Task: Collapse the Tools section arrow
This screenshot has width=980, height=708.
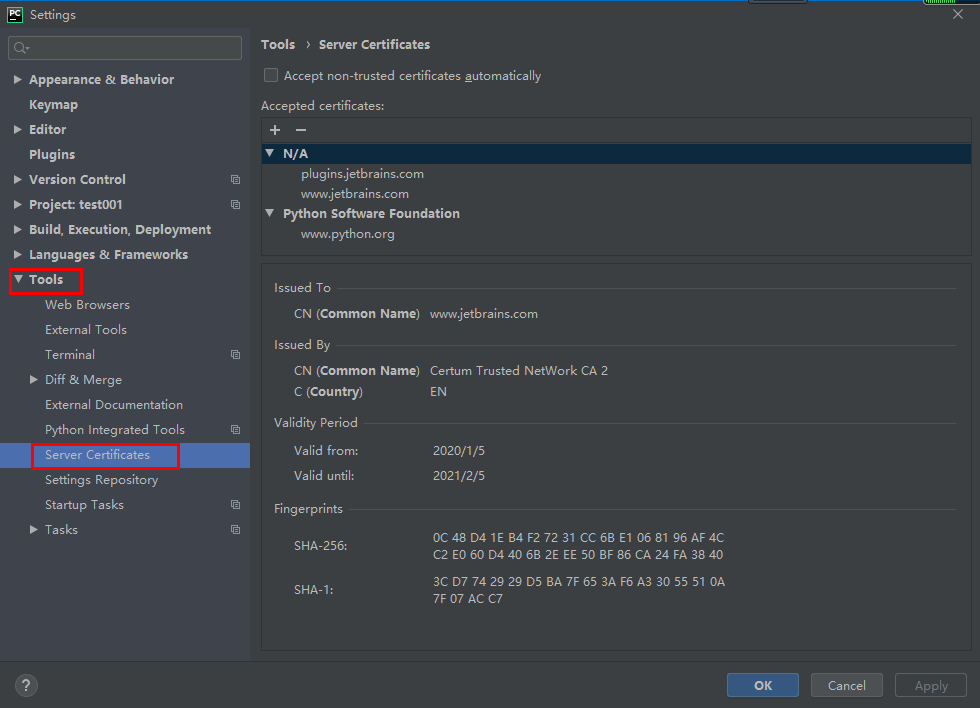Action: click(x=18, y=279)
